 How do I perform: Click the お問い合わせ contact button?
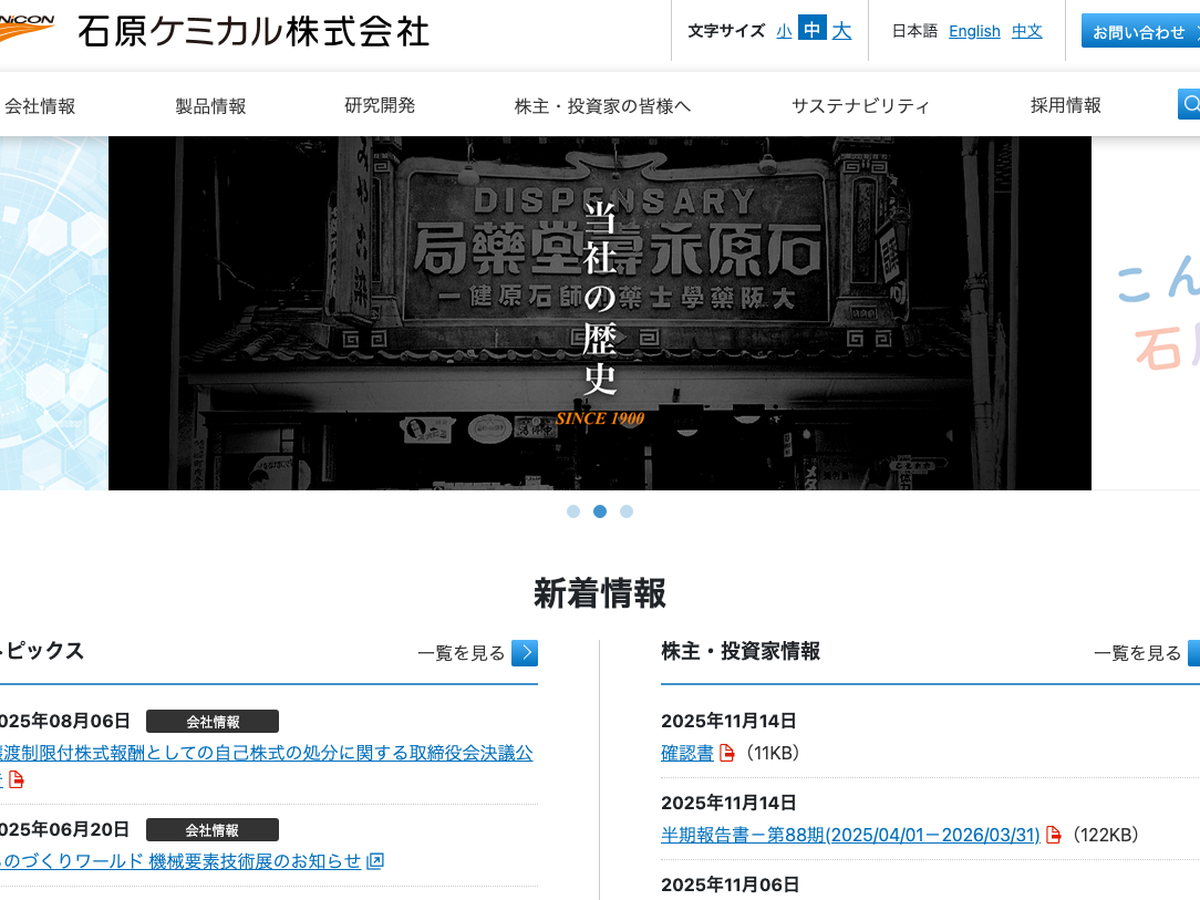click(1140, 32)
